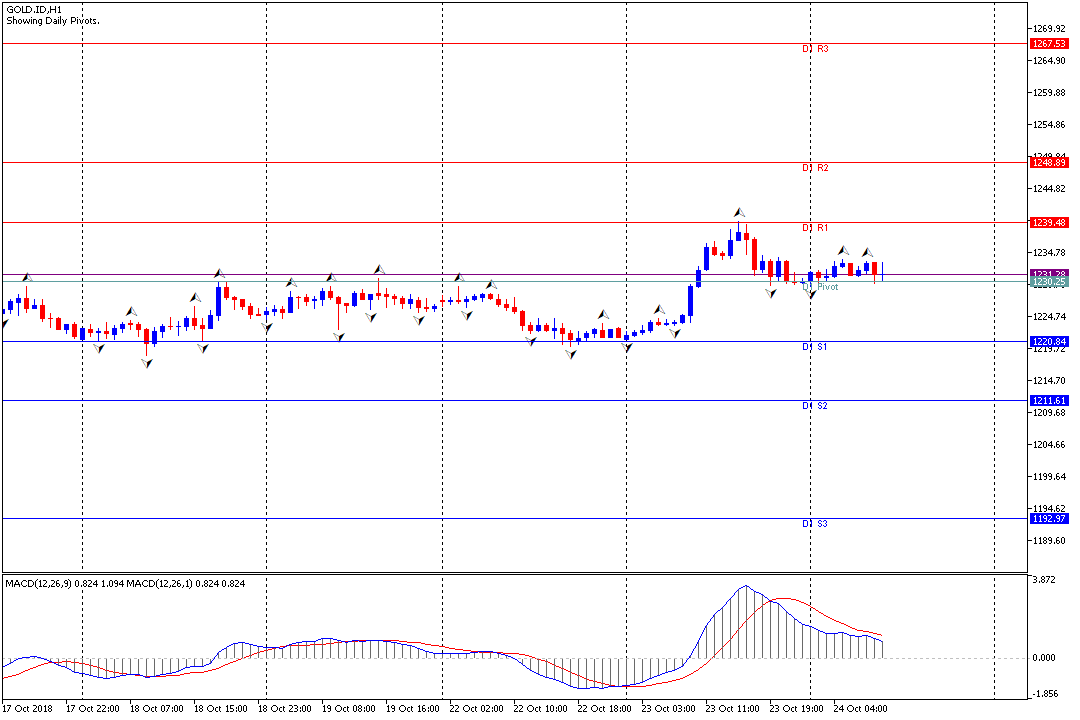
Task: Click the 23 Oct 03:00 time label
Action: click(669, 709)
